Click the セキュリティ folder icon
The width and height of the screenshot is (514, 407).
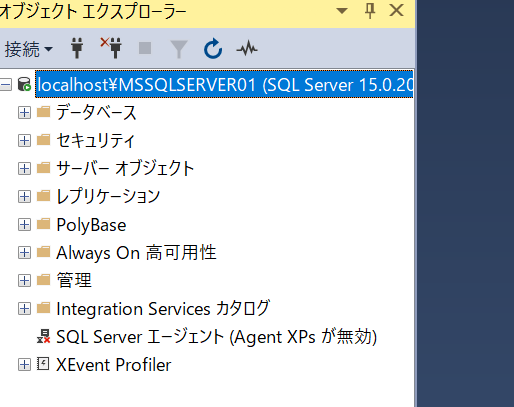(x=43, y=140)
